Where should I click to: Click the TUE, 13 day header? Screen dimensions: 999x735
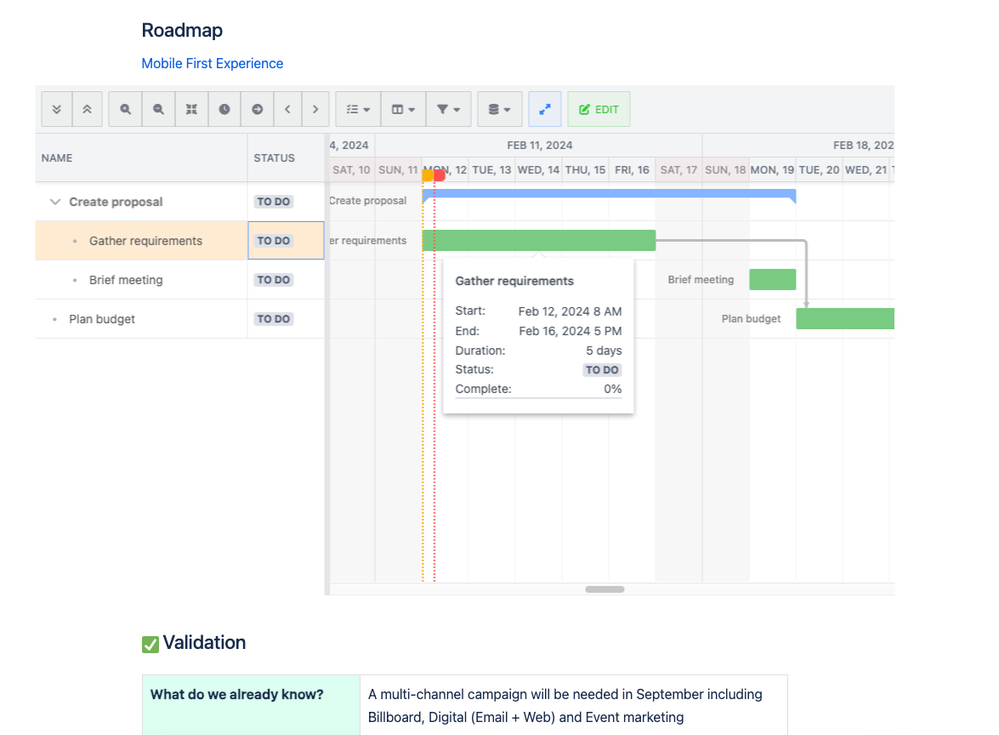click(x=492, y=170)
